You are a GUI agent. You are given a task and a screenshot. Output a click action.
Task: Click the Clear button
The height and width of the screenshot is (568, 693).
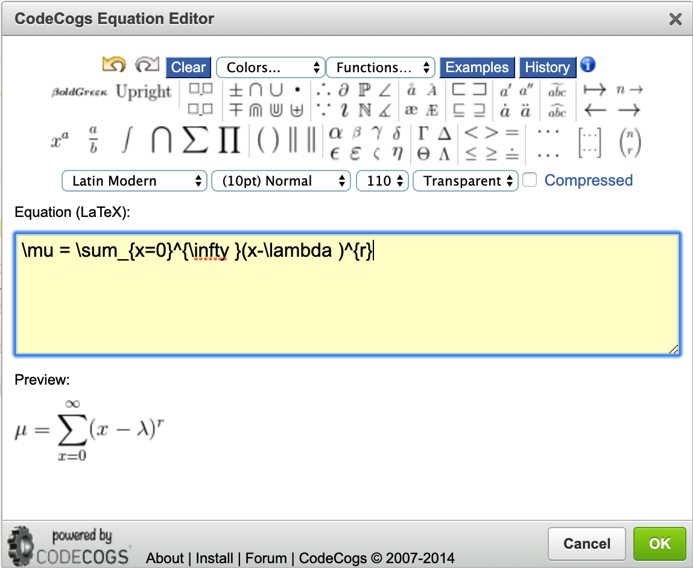188,67
